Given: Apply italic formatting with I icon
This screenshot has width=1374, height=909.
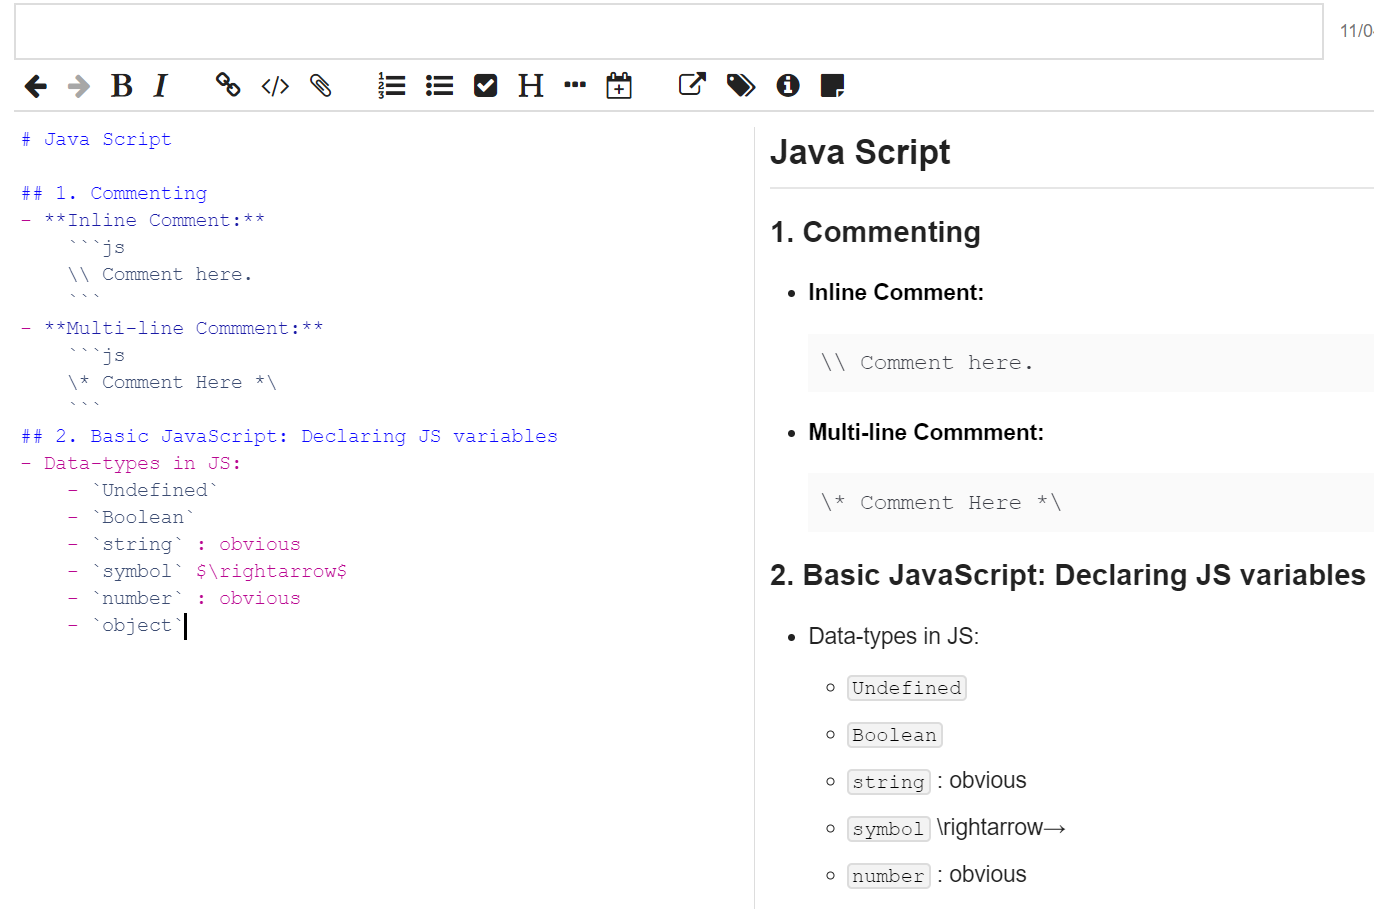Looking at the screenshot, I should click(x=161, y=86).
